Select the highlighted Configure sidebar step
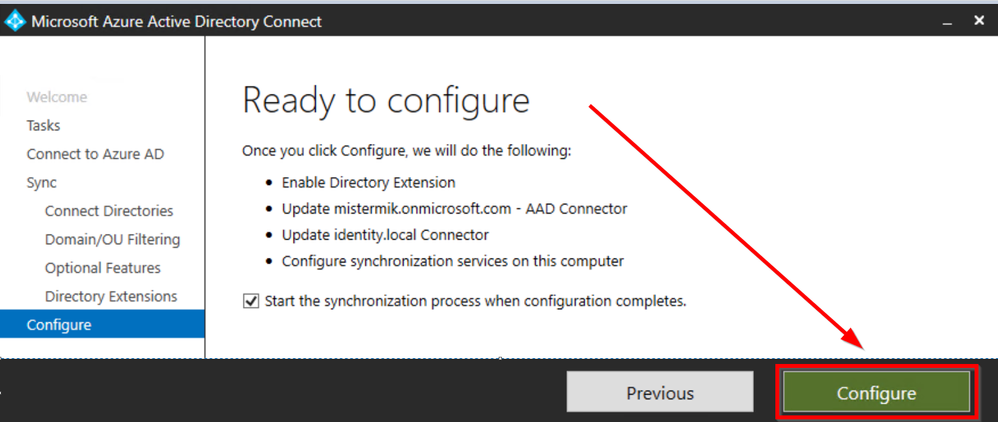Viewport: 998px width, 422px height. tap(59, 325)
